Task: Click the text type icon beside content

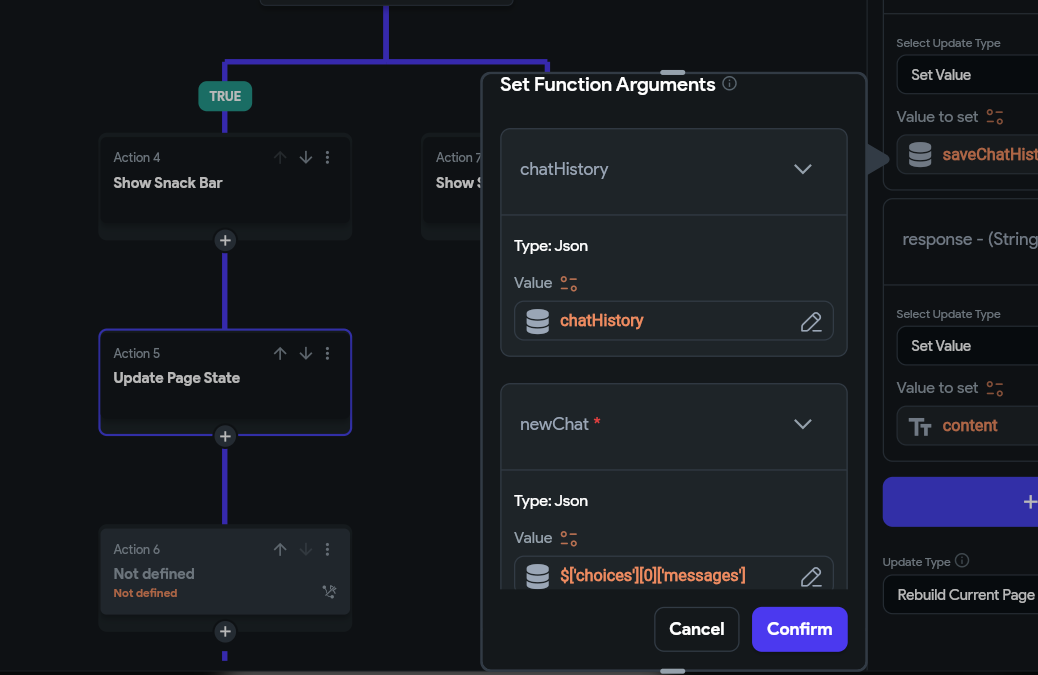Action: tap(920, 426)
